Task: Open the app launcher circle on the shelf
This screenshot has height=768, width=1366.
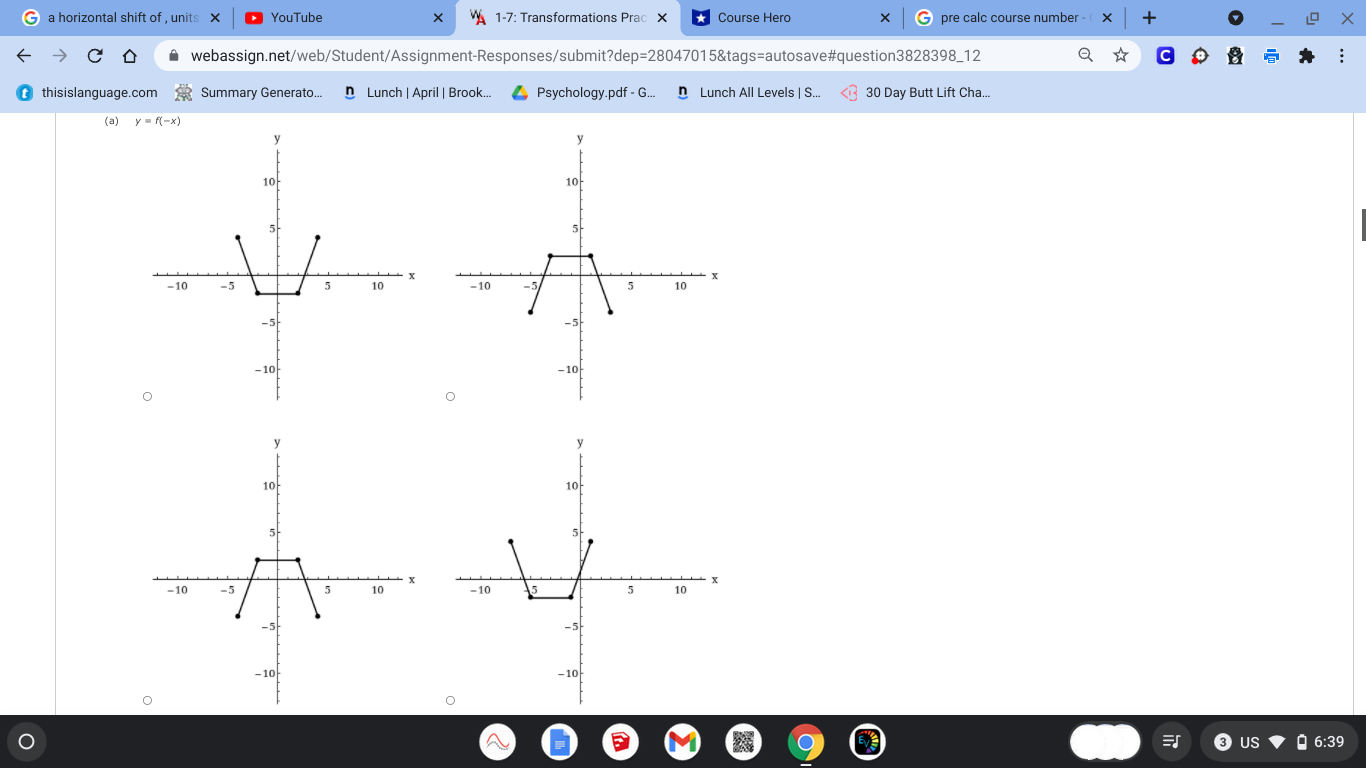Action: click(x=27, y=742)
